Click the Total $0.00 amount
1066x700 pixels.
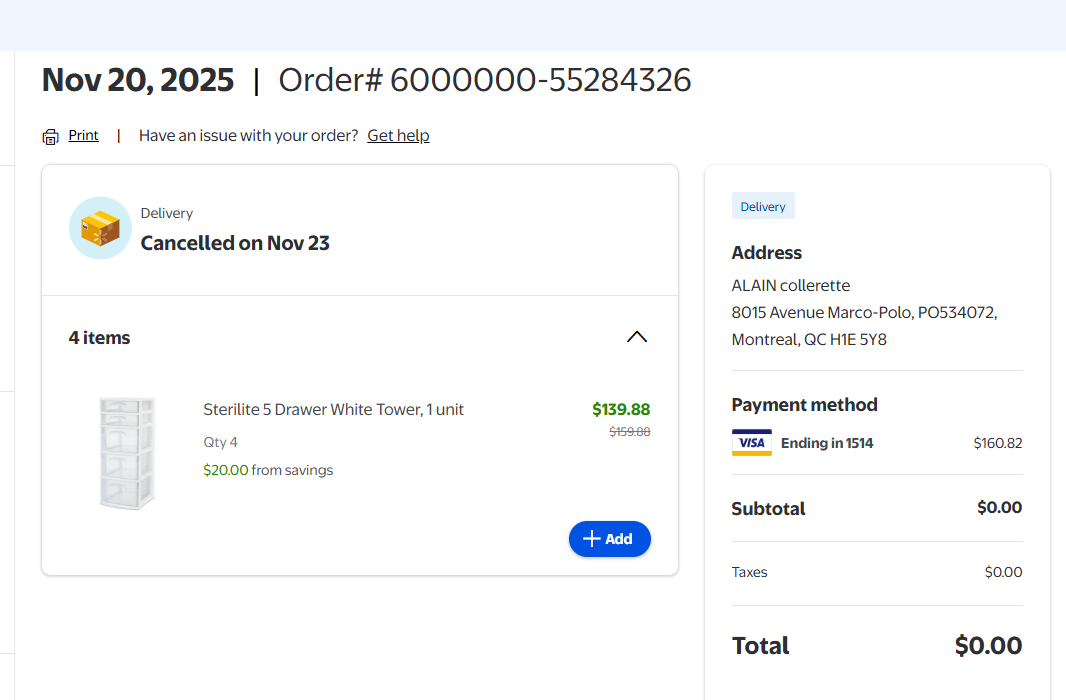click(x=988, y=645)
